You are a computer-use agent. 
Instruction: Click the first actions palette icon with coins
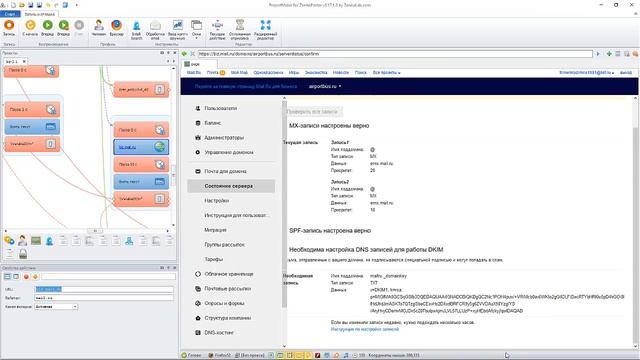click(x=9, y=241)
